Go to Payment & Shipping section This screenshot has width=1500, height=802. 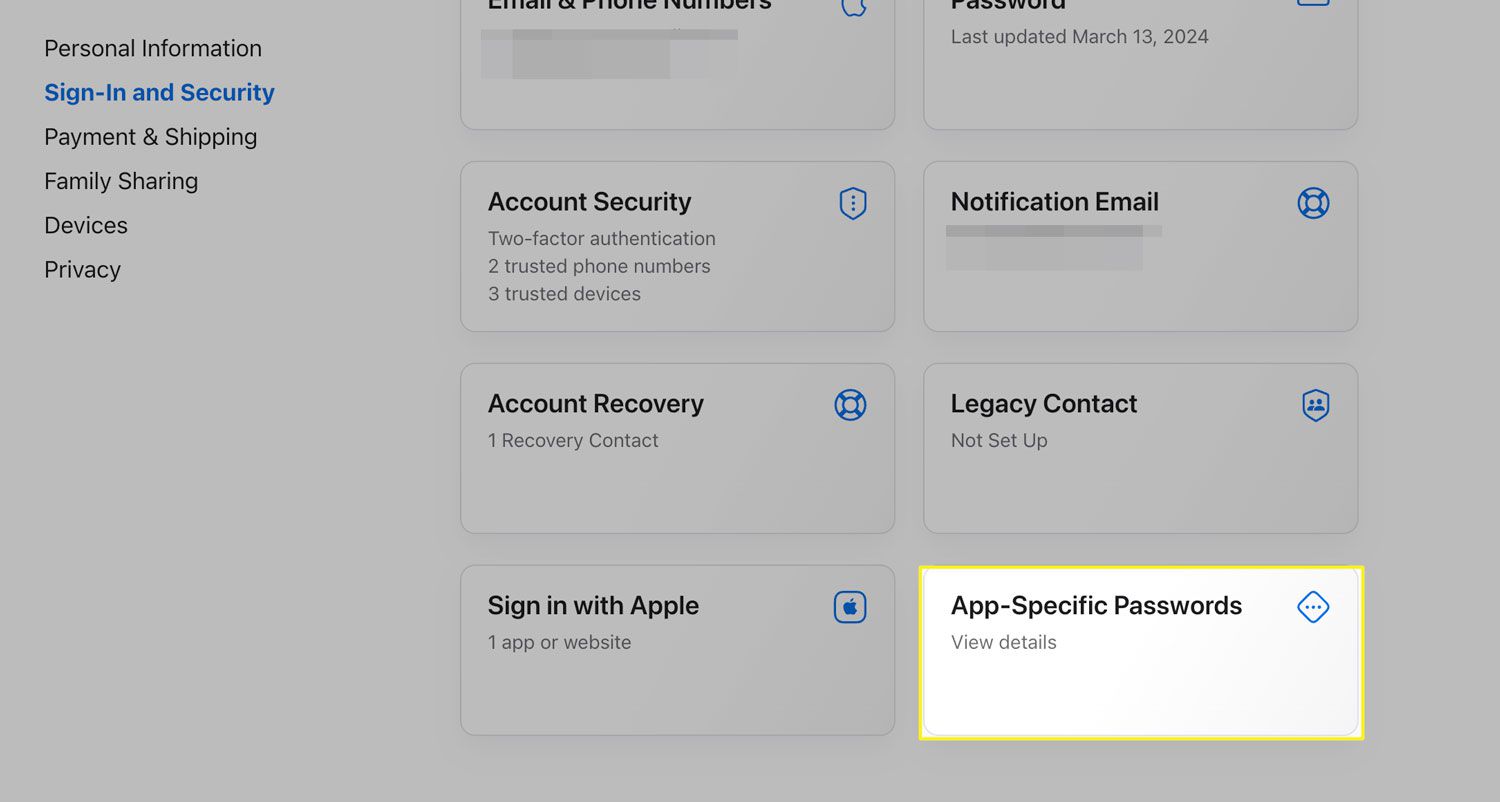pyautogui.click(x=150, y=137)
